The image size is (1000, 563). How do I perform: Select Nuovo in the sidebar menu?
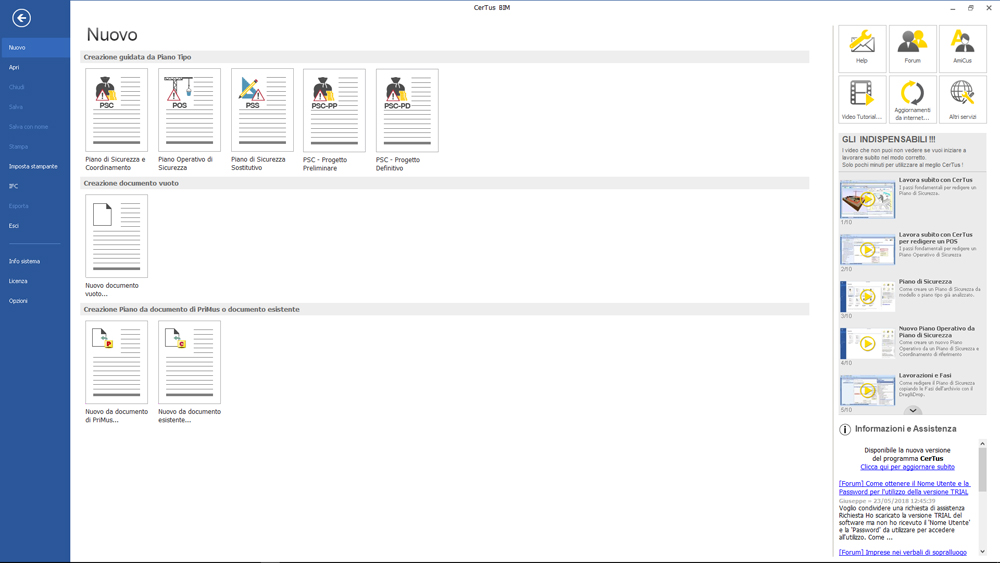click(35, 48)
